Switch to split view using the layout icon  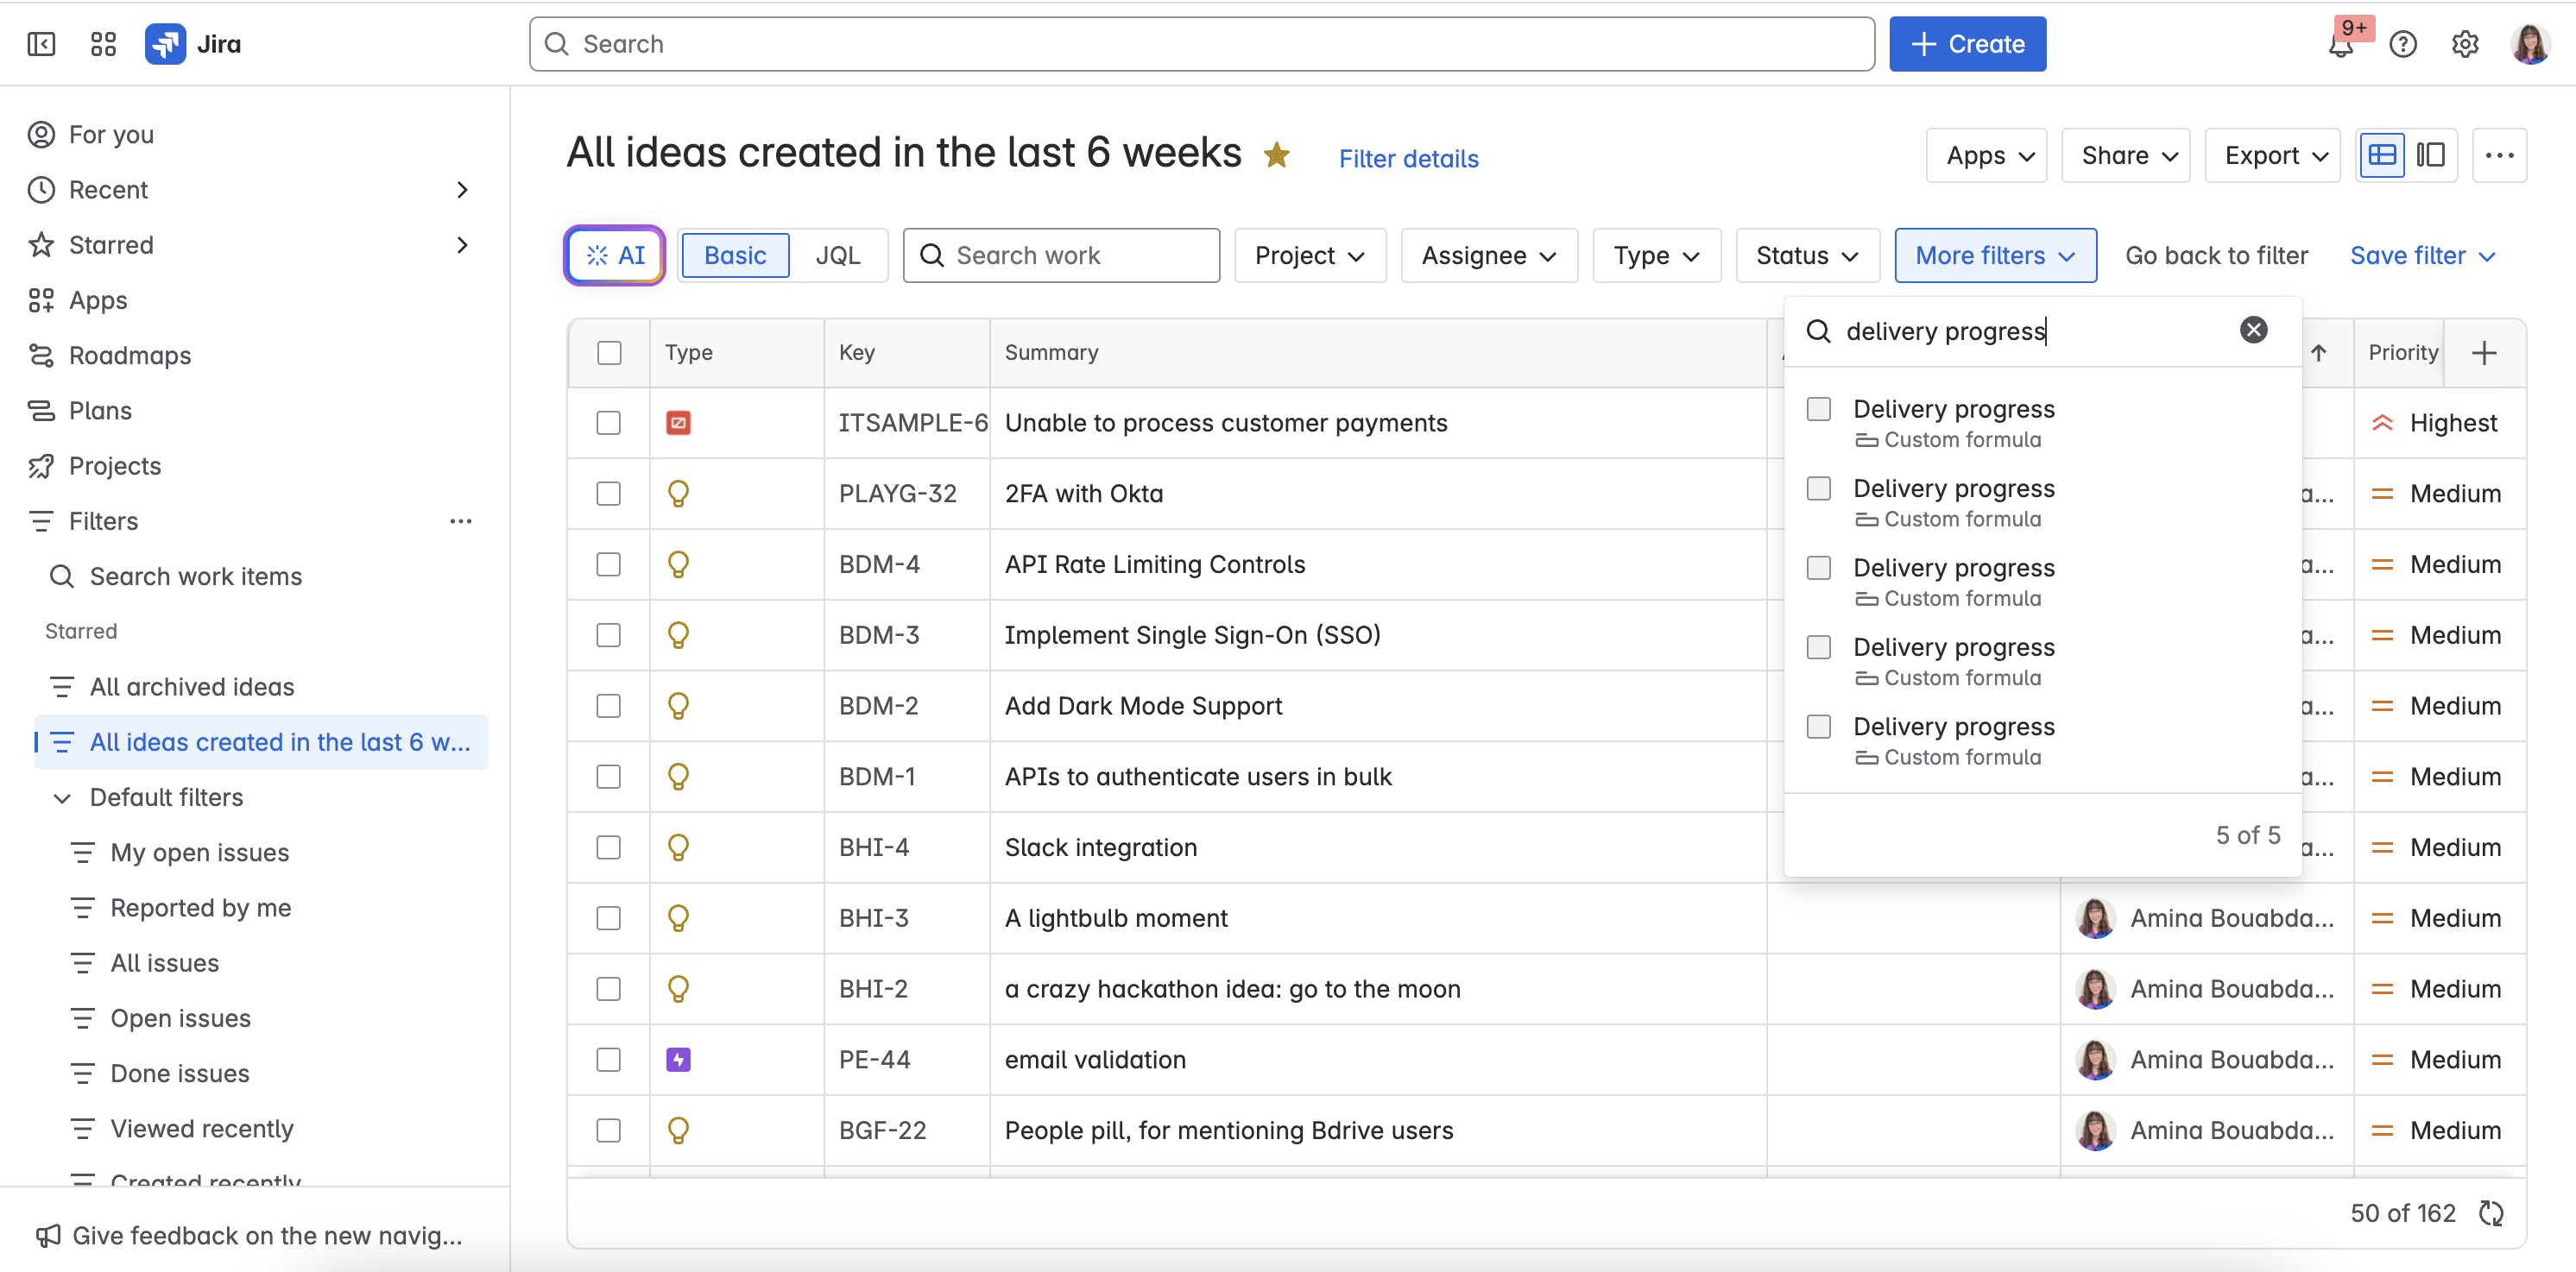click(x=2430, y=155)
